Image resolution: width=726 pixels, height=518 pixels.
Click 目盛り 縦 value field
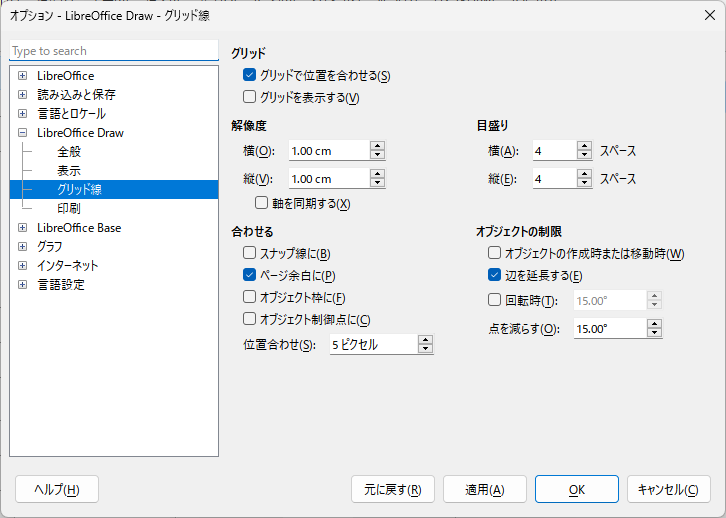[555, 179]
